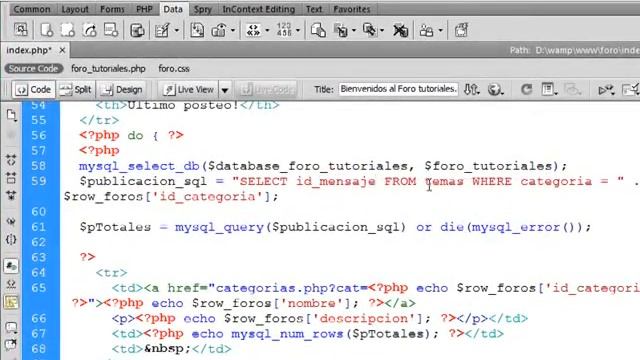Click the Dynamic Data icon
Image resolution: width=640 pixels, height=360 pixels.
(x=162, y=30)
